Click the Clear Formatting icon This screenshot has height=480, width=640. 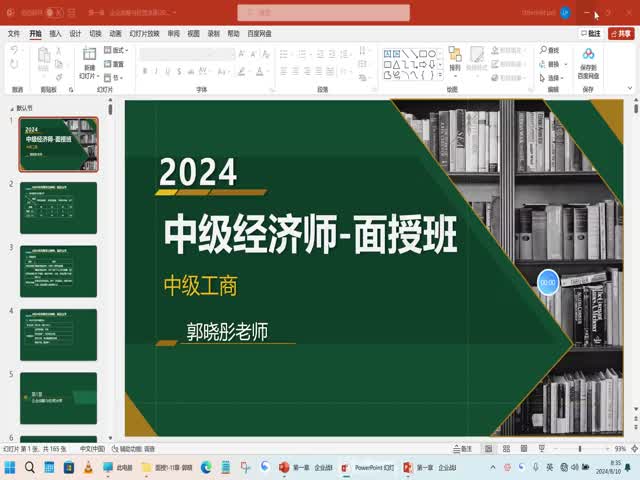point(266,53)
